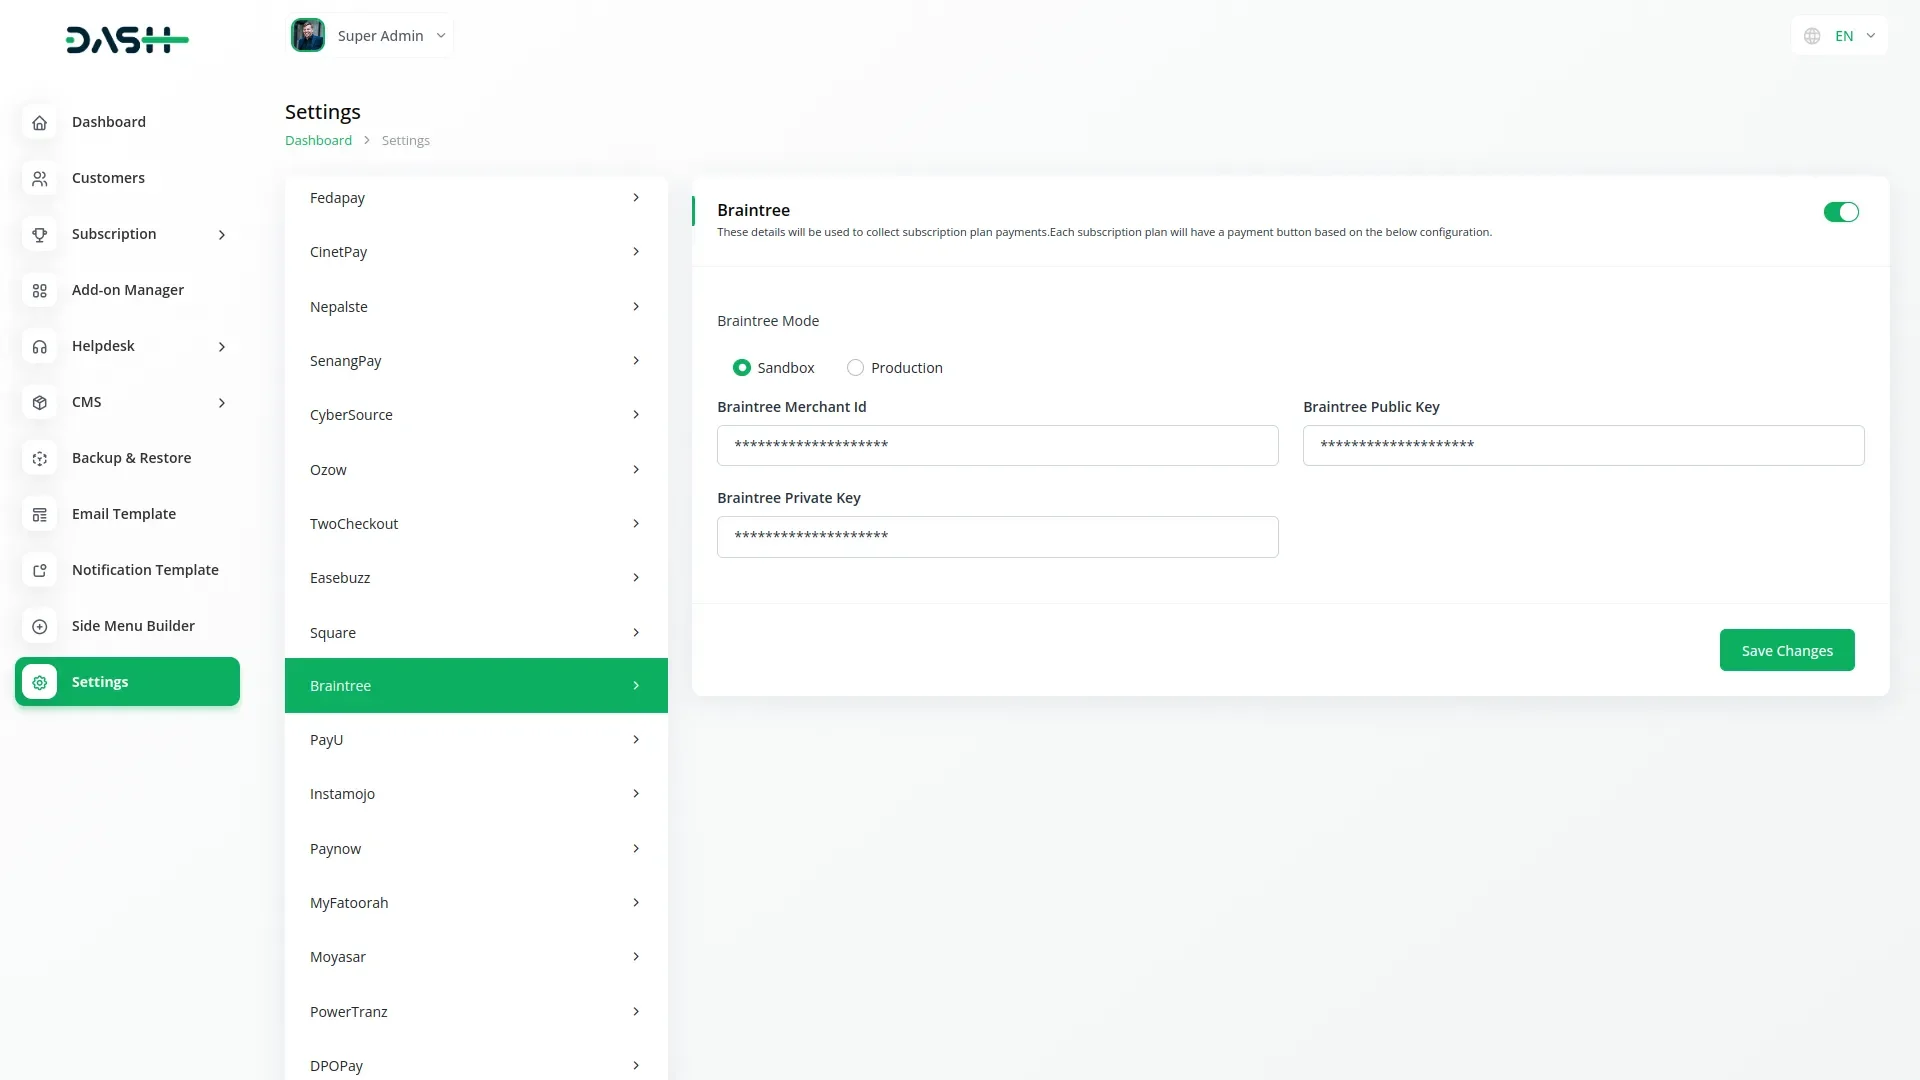Viewport: 1920px width, 1080px height.
Task: Click the DASH logo
Action: (x=127, y=40)
